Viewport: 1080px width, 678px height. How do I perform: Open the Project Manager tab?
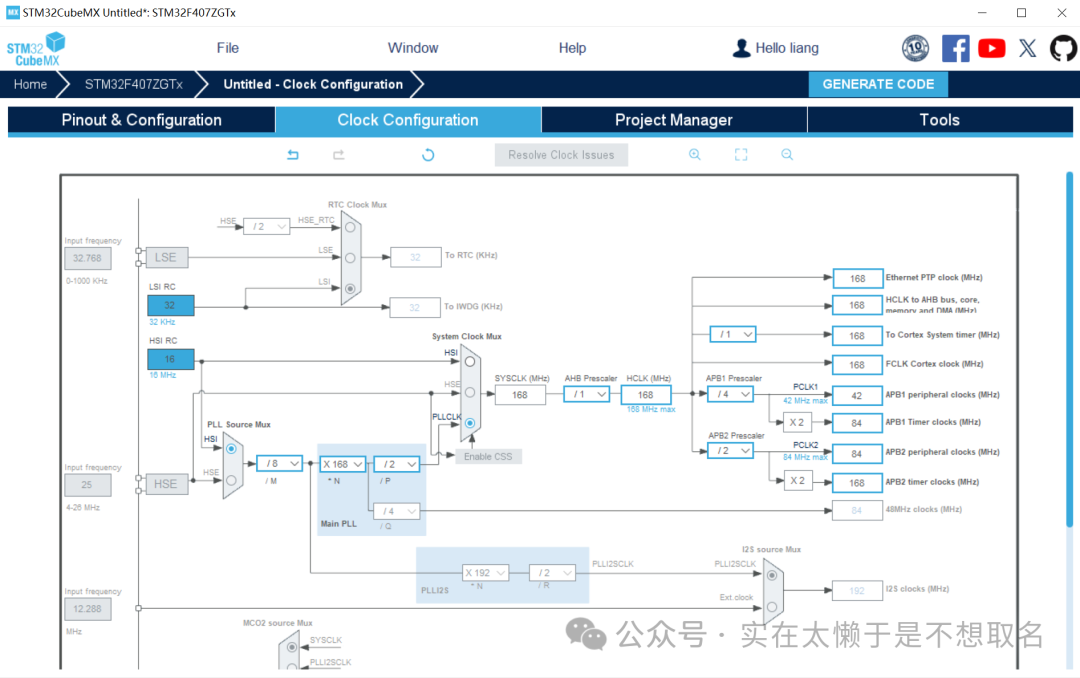pos(673,120)
